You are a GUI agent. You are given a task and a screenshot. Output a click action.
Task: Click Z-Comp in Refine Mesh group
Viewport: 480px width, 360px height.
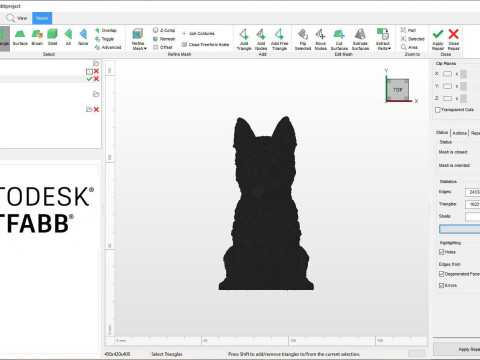(164, 30)
